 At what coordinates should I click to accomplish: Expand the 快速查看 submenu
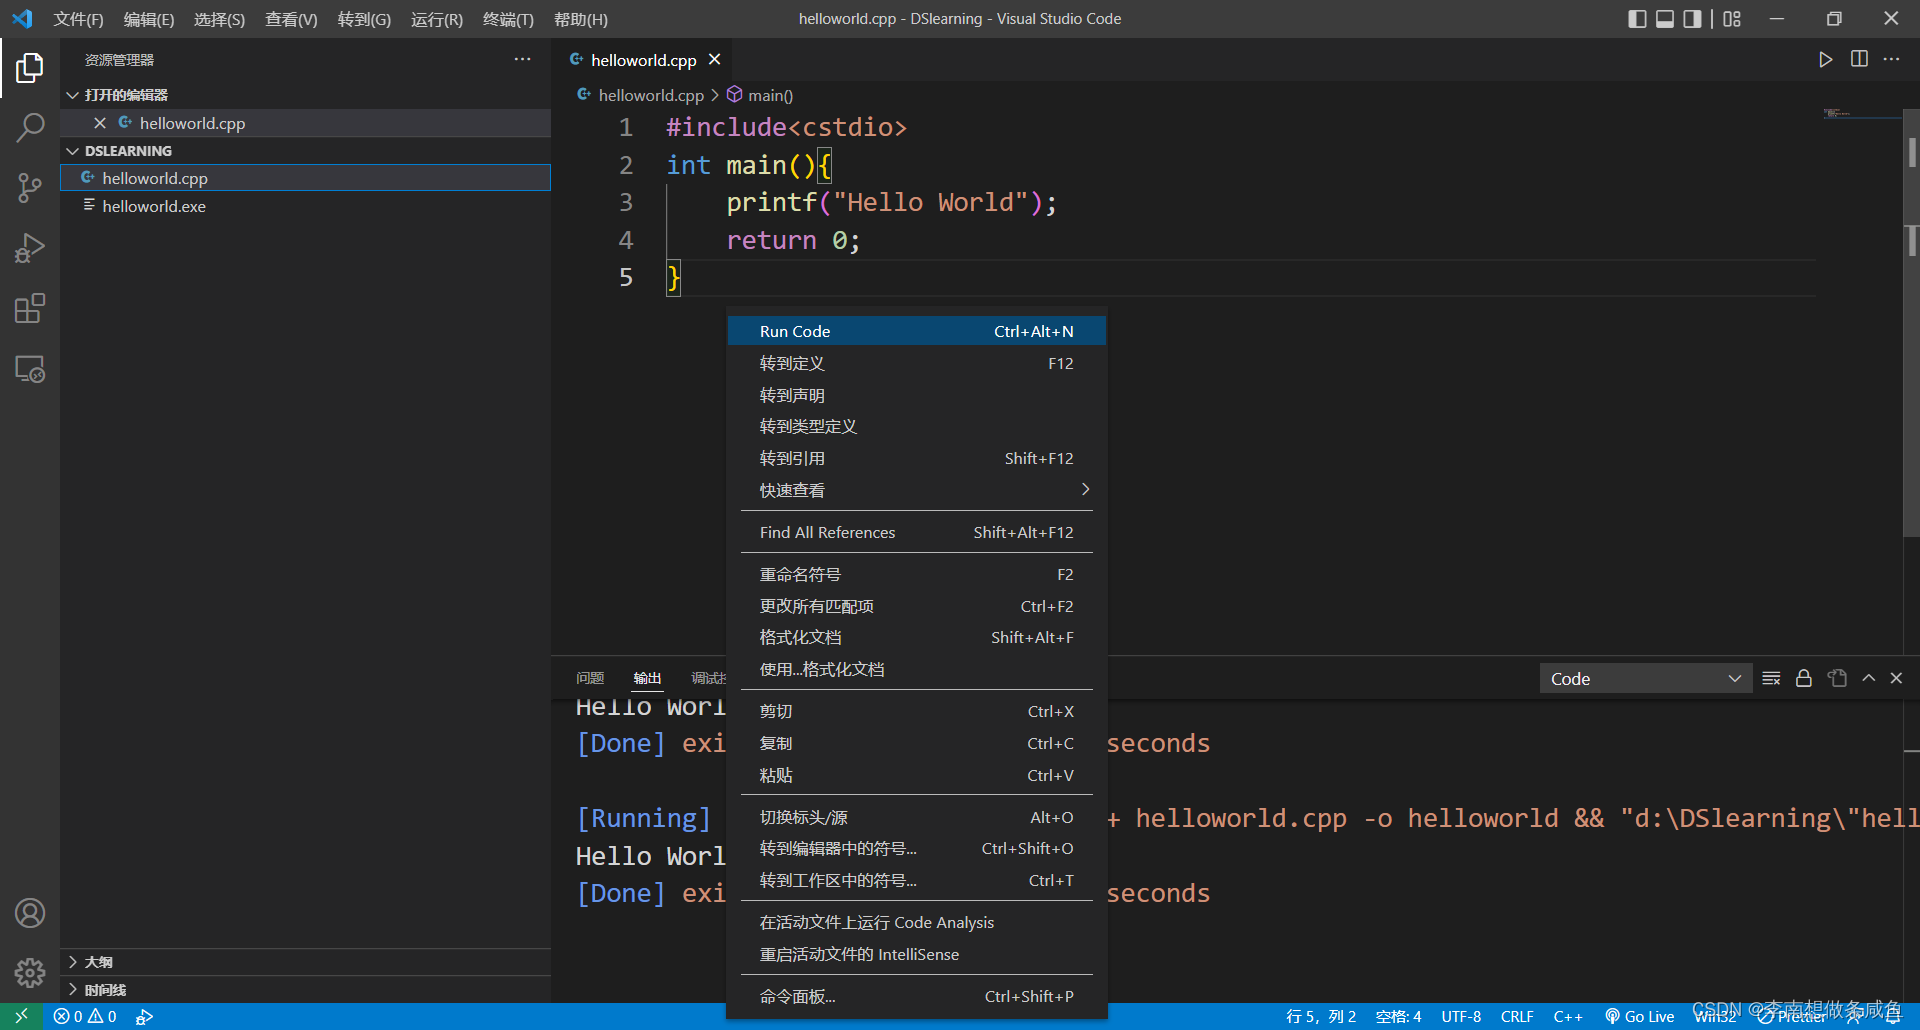(x=916, y=490)
